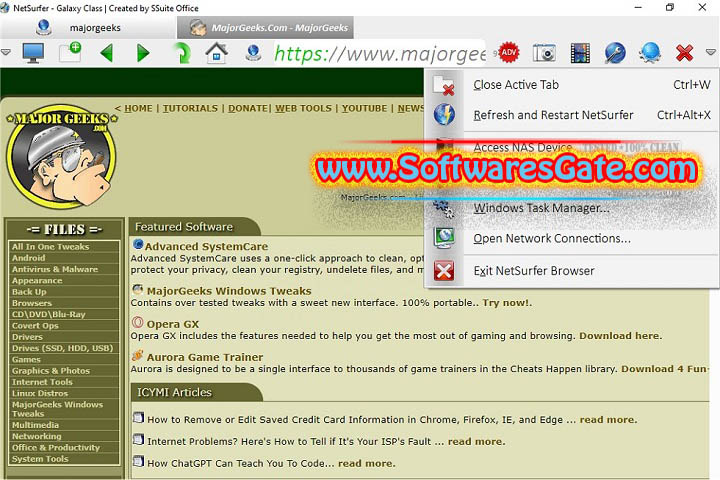This screenshot has height=480, width=720.
Task: Read more about ChatGPT coding article
Action: click(366, 463)
